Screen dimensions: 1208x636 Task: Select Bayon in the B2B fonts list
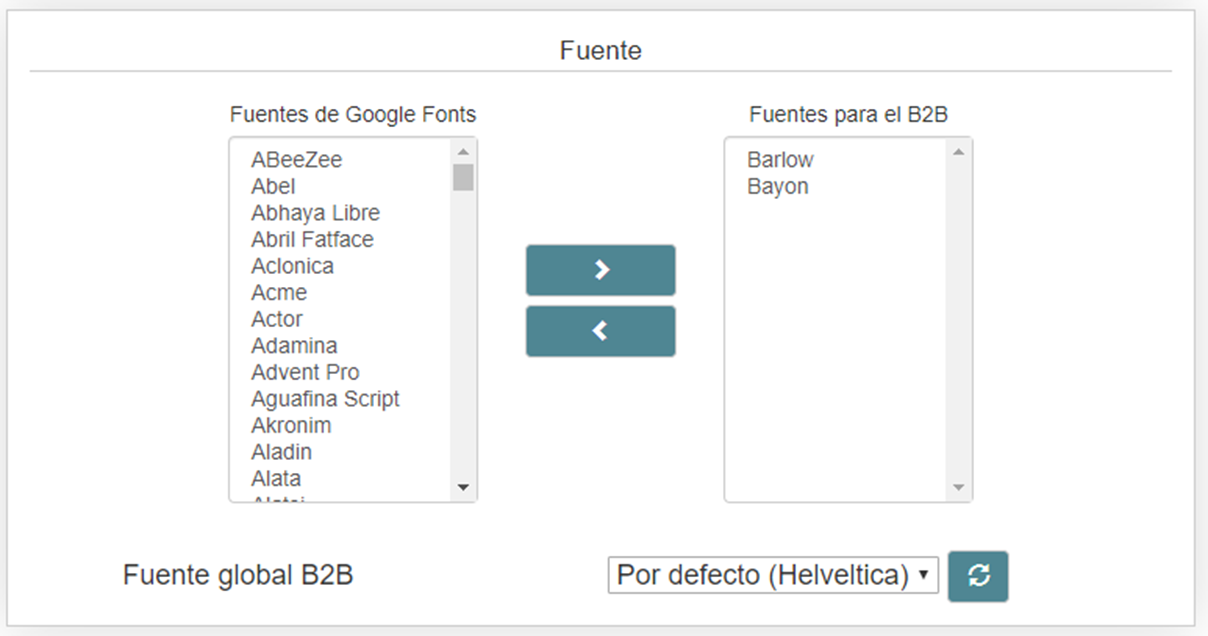click(x=778, y=186)
